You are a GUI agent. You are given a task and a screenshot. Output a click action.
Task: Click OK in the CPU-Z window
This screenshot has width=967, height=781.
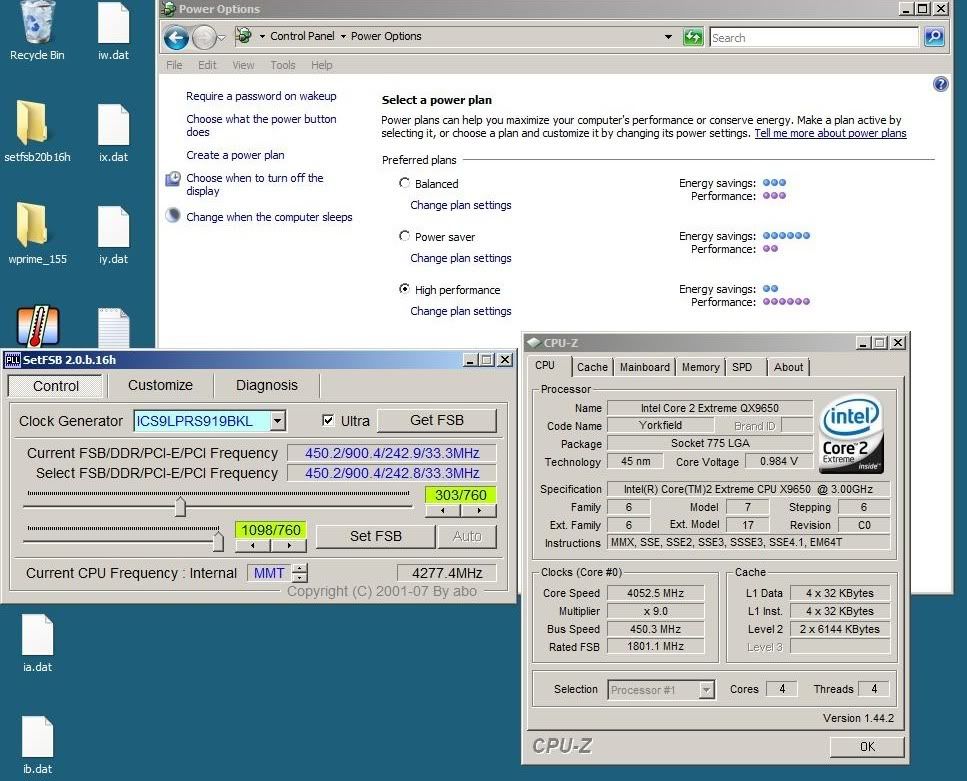click(x=867, y=746)
